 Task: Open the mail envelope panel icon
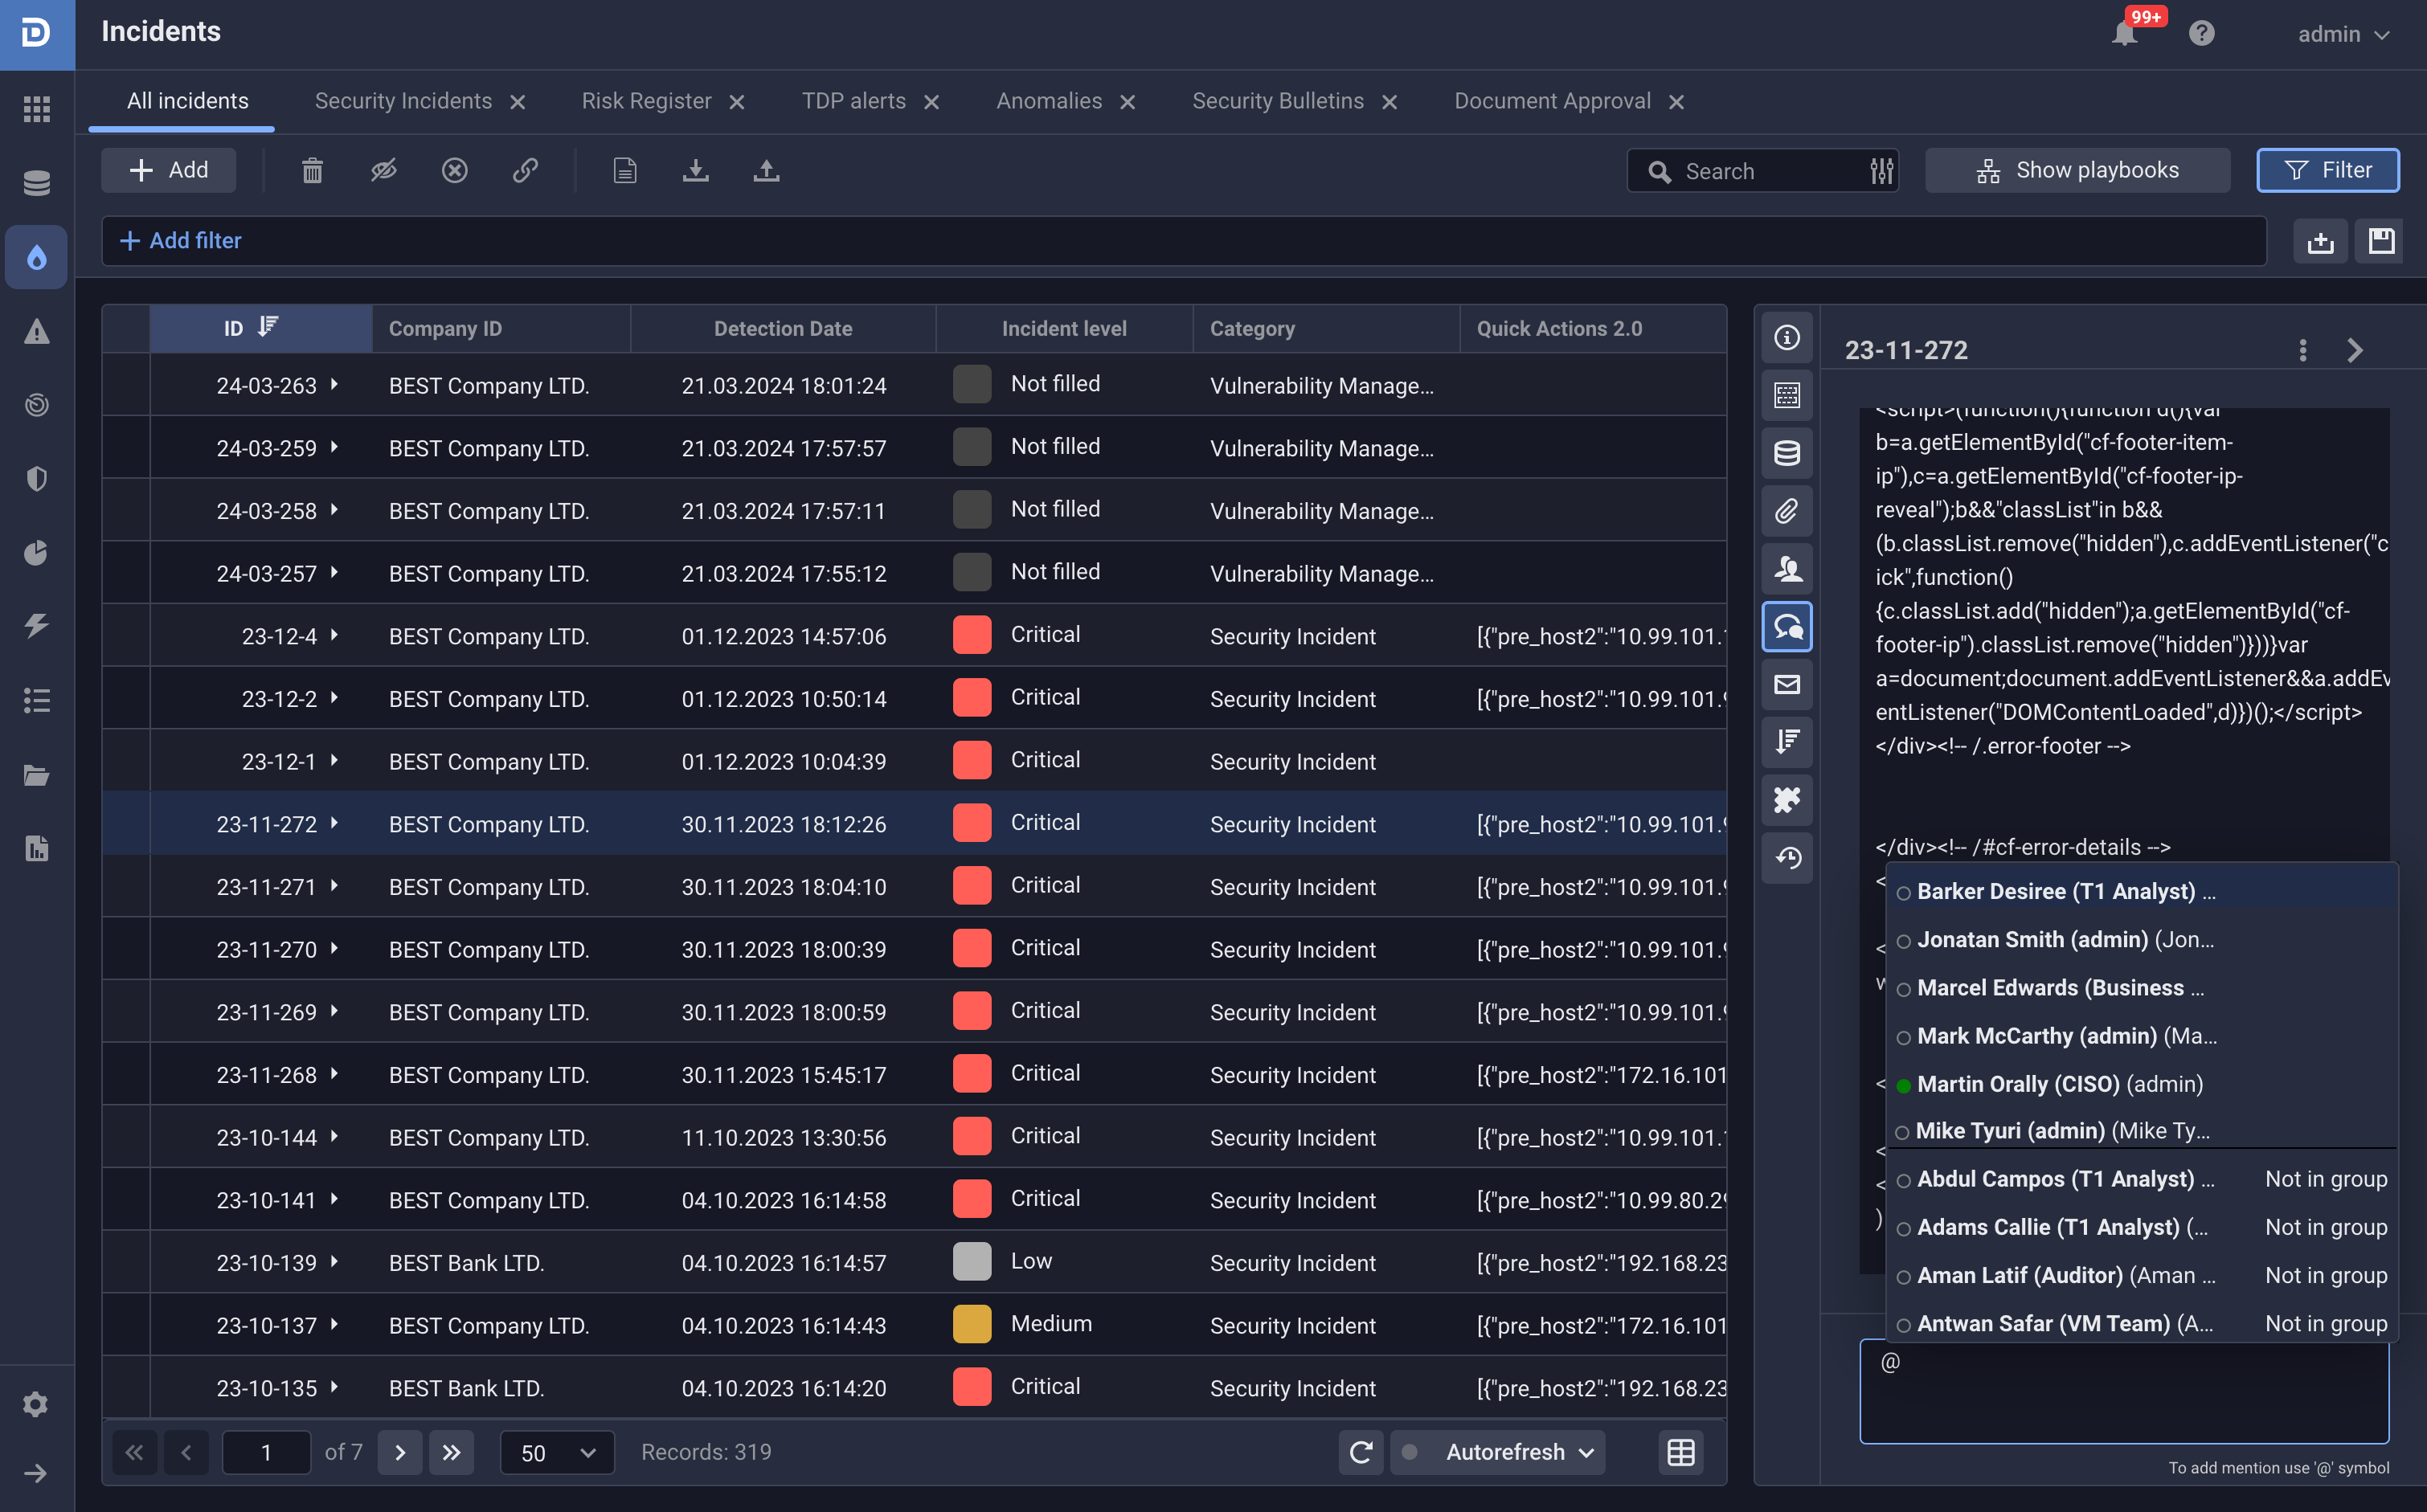pyautogui.click(x=1787, y=684)
